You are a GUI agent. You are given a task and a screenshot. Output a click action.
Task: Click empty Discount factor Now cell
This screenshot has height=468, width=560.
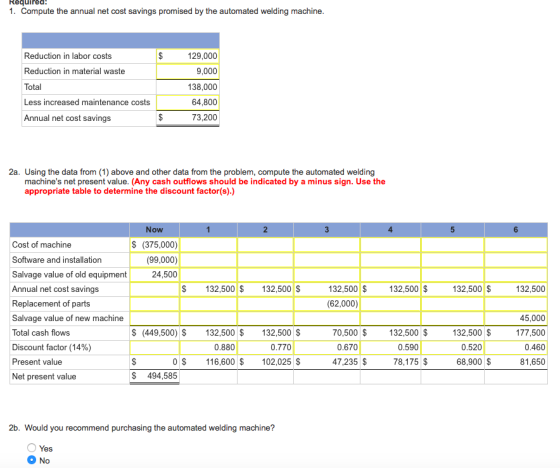point(154,347)
